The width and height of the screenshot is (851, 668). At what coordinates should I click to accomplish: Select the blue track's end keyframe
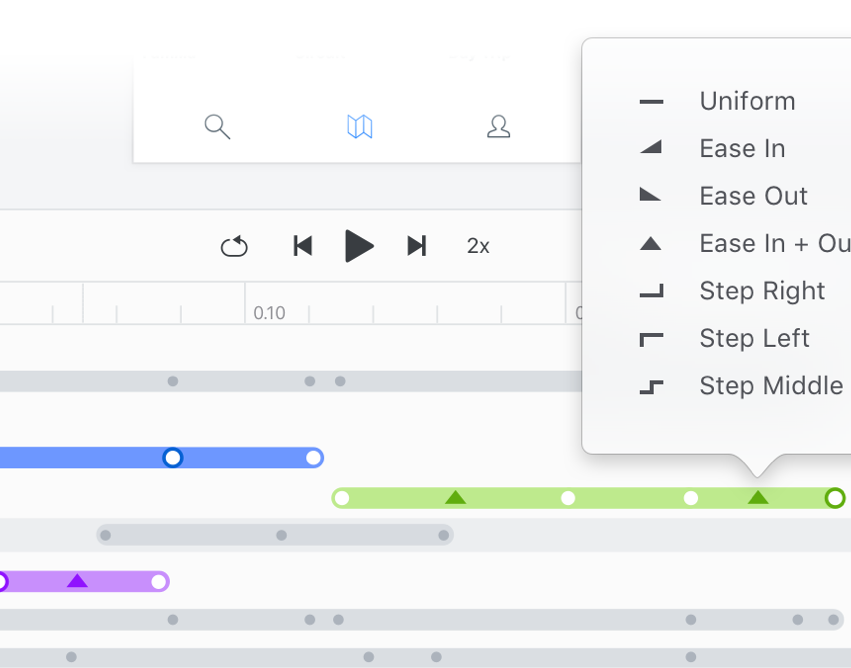click(315, 458)
